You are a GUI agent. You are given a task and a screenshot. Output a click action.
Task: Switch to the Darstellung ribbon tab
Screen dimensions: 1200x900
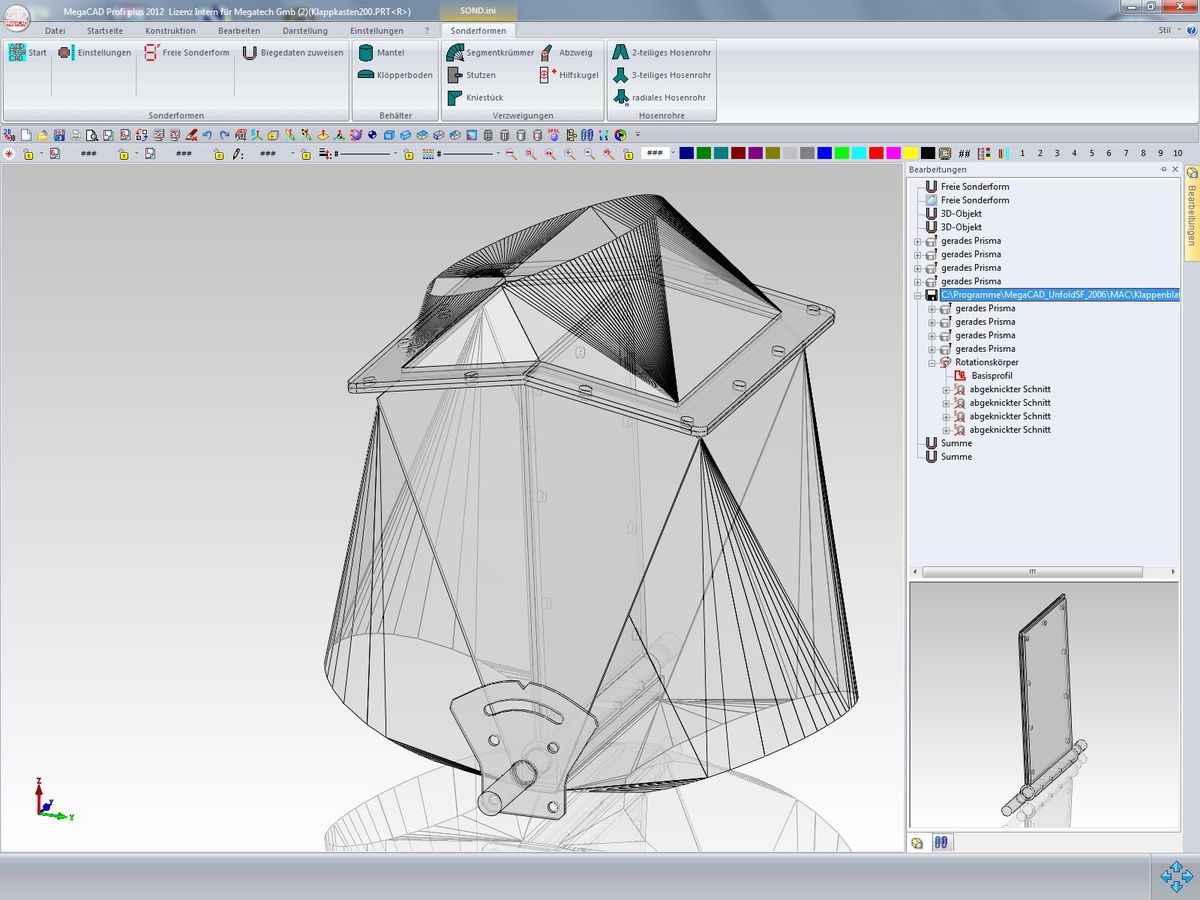305,31
